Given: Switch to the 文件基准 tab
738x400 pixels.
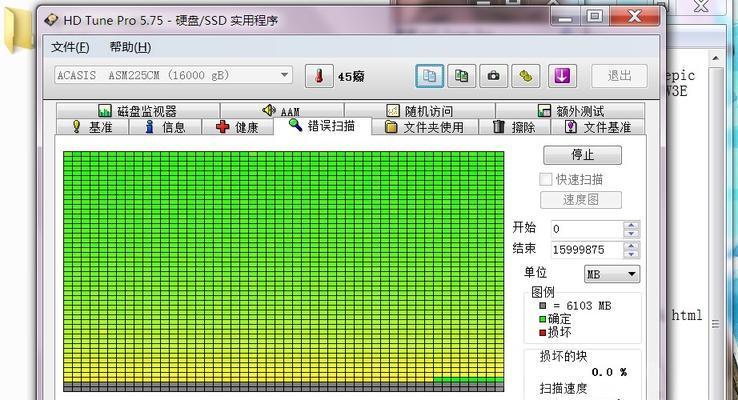Looking at the screenshot, I should [x=598, y=127].
